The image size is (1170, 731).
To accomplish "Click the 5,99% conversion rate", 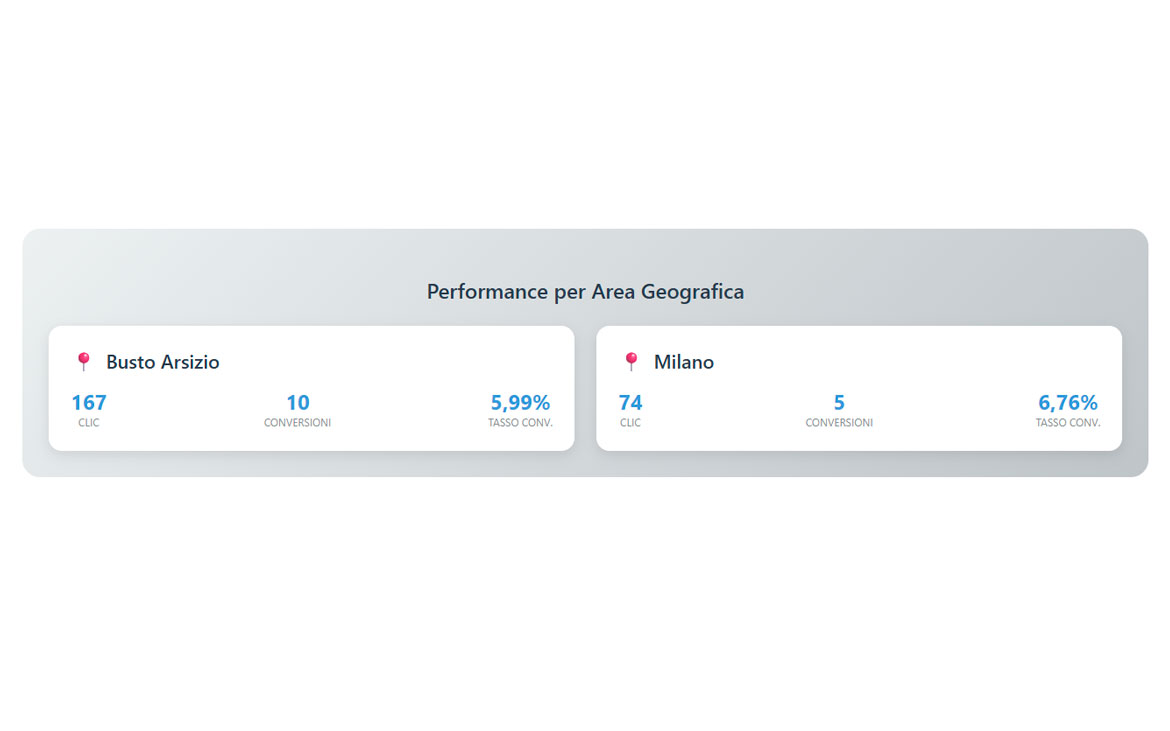I will coord(520,403).
